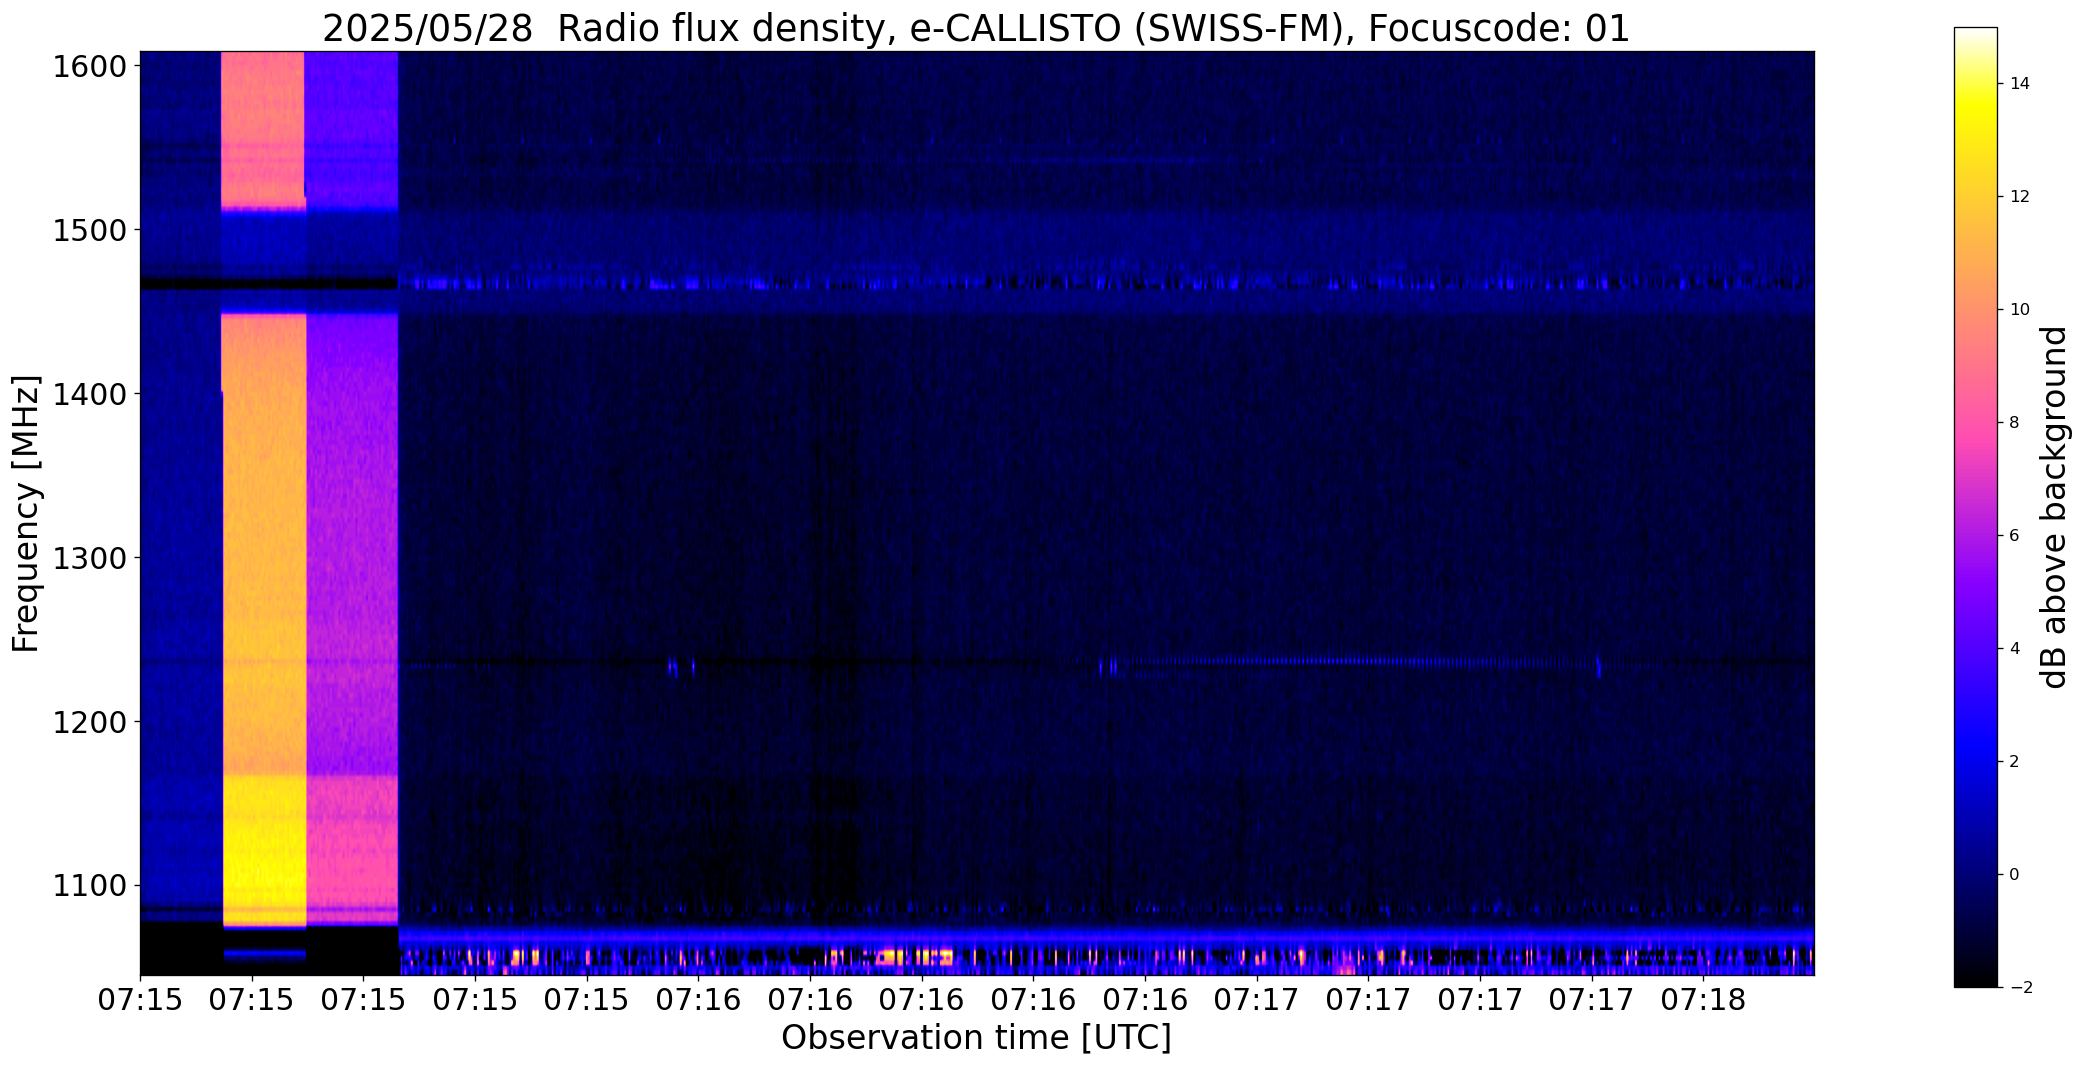This screenshot has width=2085, height=1067.
Task: Click the purple burst region around 1300 MHz
Action: (x=352, y=545)
